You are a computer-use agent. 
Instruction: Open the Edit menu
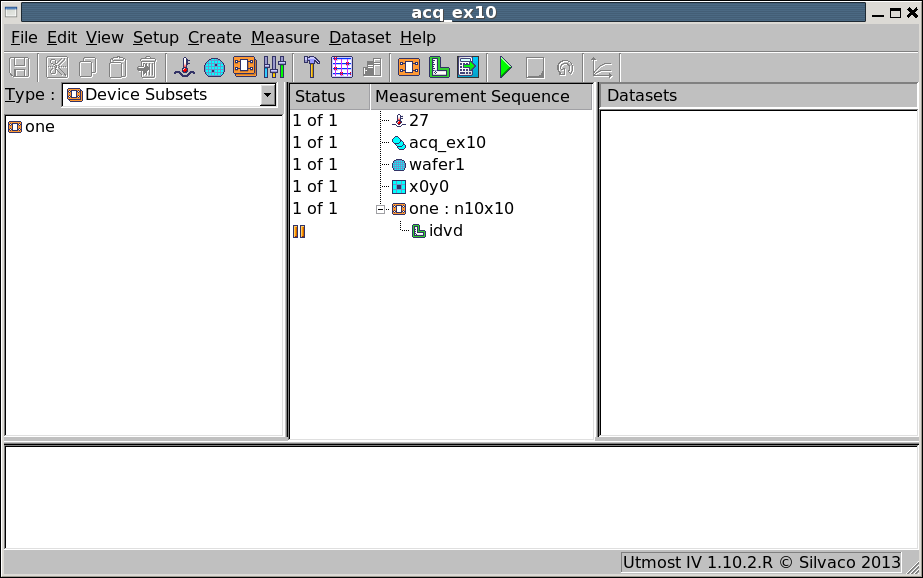click(x=62, y=38)
